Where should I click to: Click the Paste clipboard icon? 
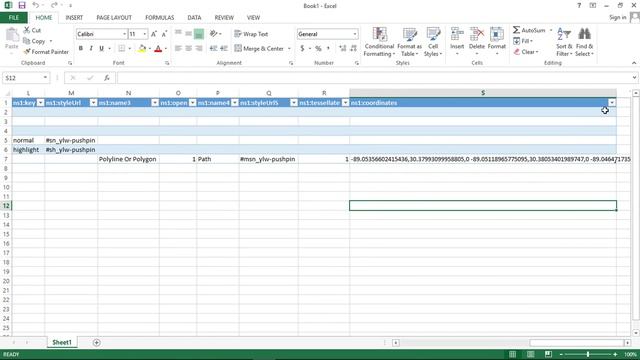click(x=12, y=36)
